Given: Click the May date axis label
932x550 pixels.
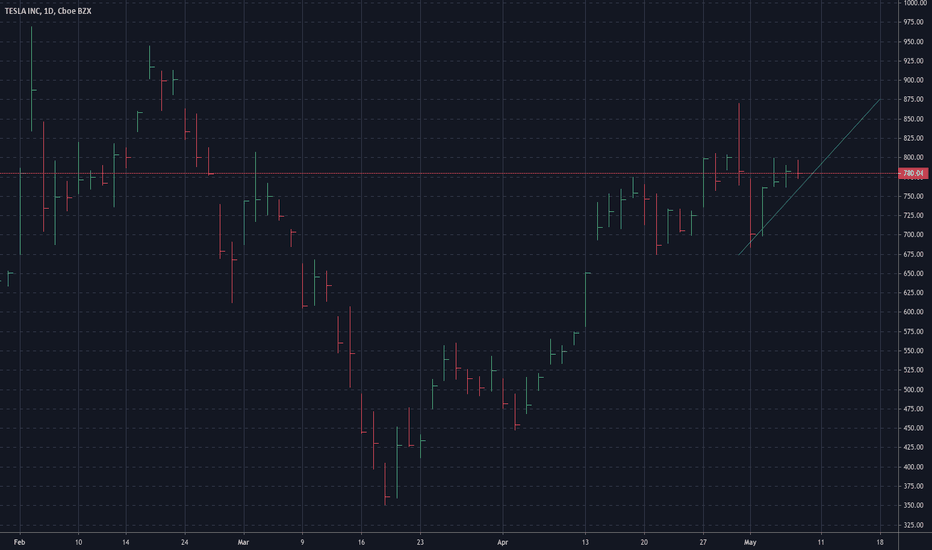Looking at the screenshot, I should coord(750,542).
